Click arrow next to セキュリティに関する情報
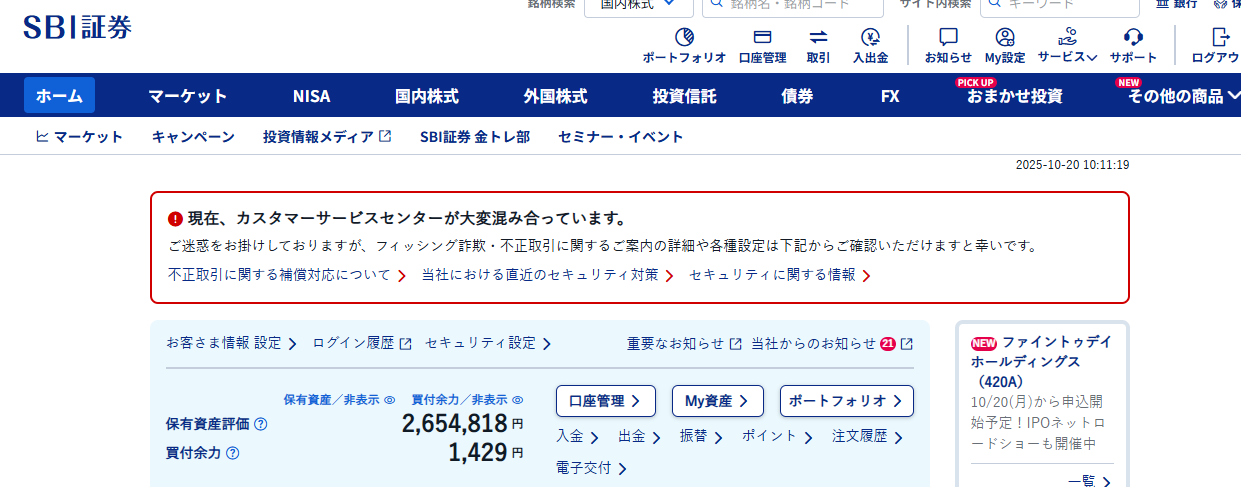 click(x=866, y=275)
